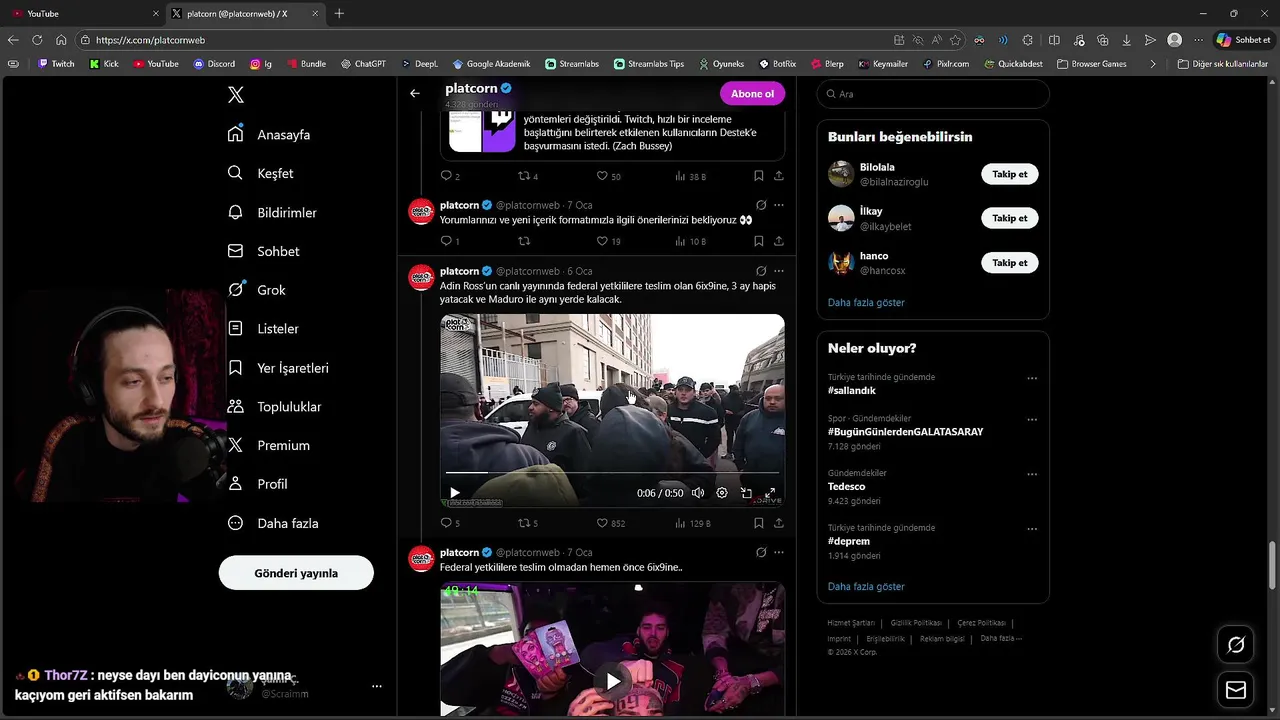
Task: Repost the 6ix9ine 3 ay hapis post
Action: tap(527, 523)
